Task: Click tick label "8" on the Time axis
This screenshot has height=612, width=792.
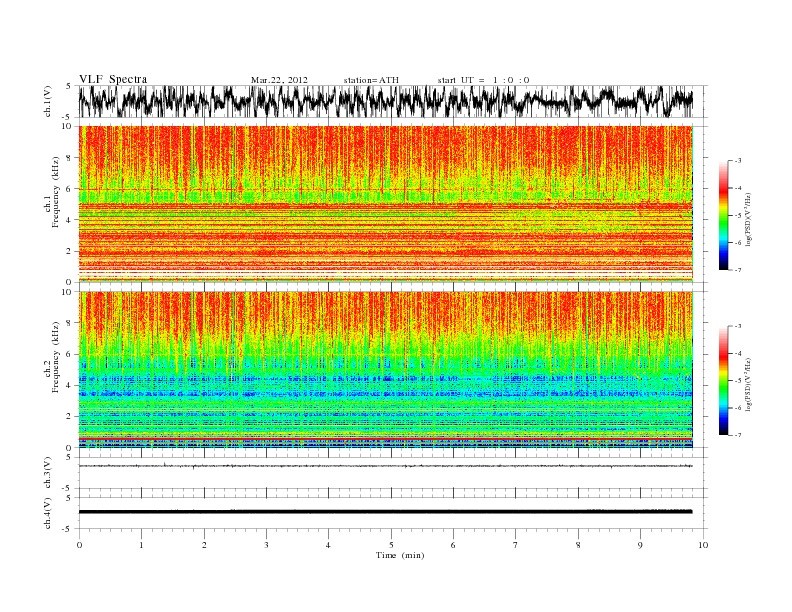Action: tap(578, 545)
